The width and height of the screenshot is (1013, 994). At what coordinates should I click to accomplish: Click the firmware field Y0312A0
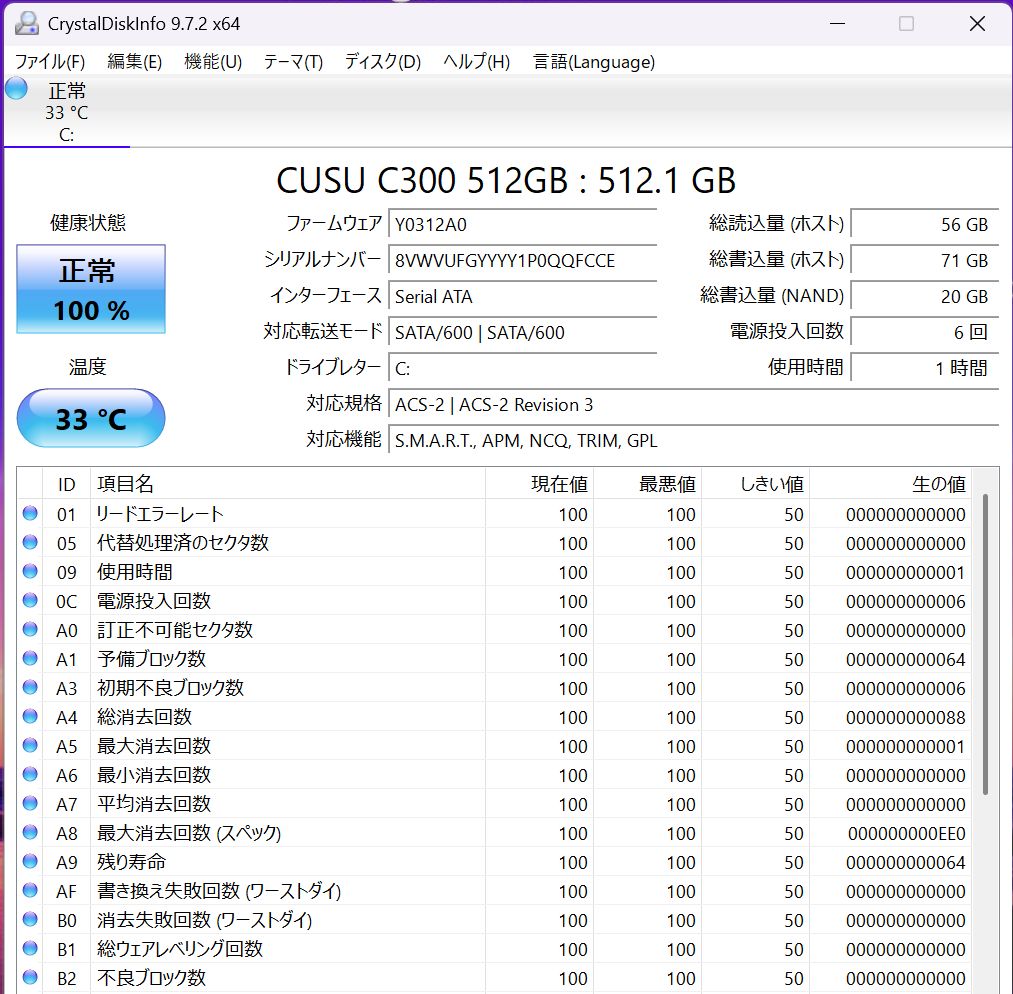522,224
